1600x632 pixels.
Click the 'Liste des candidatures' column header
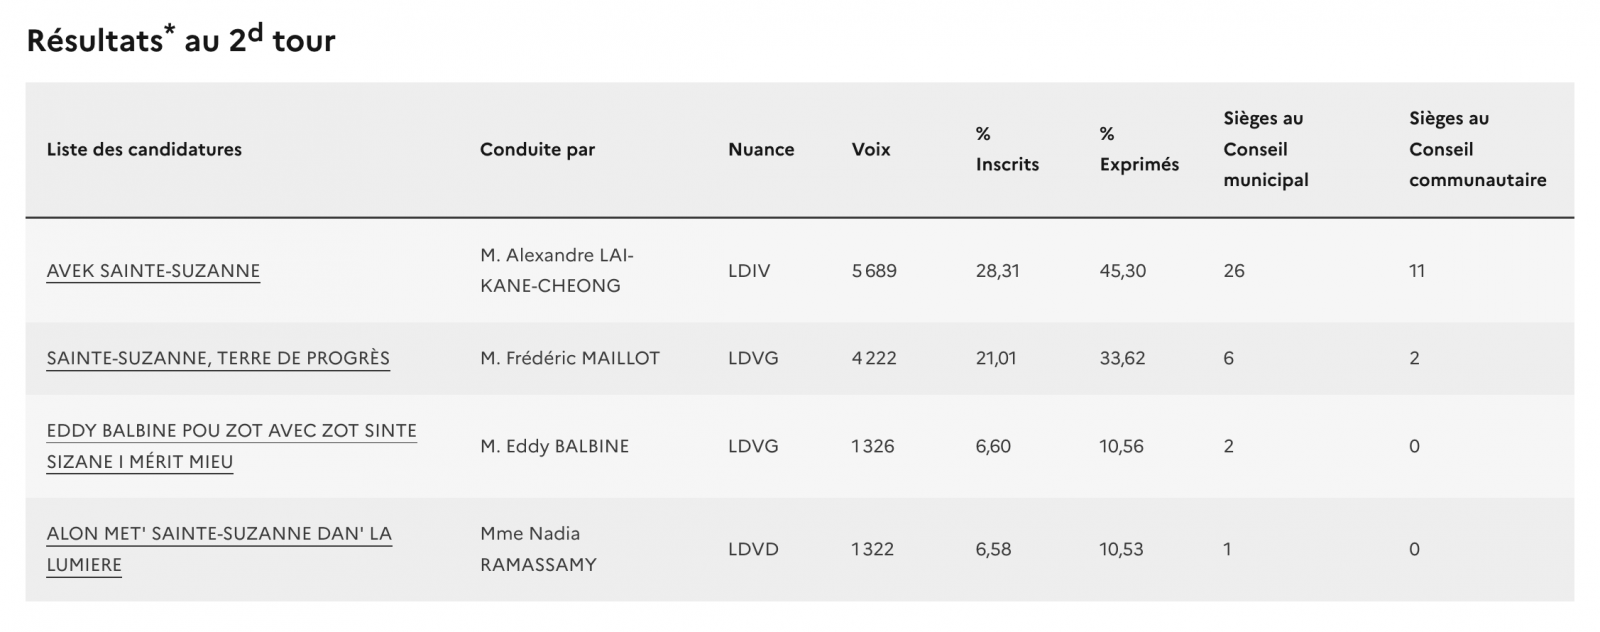pos(144,149)
